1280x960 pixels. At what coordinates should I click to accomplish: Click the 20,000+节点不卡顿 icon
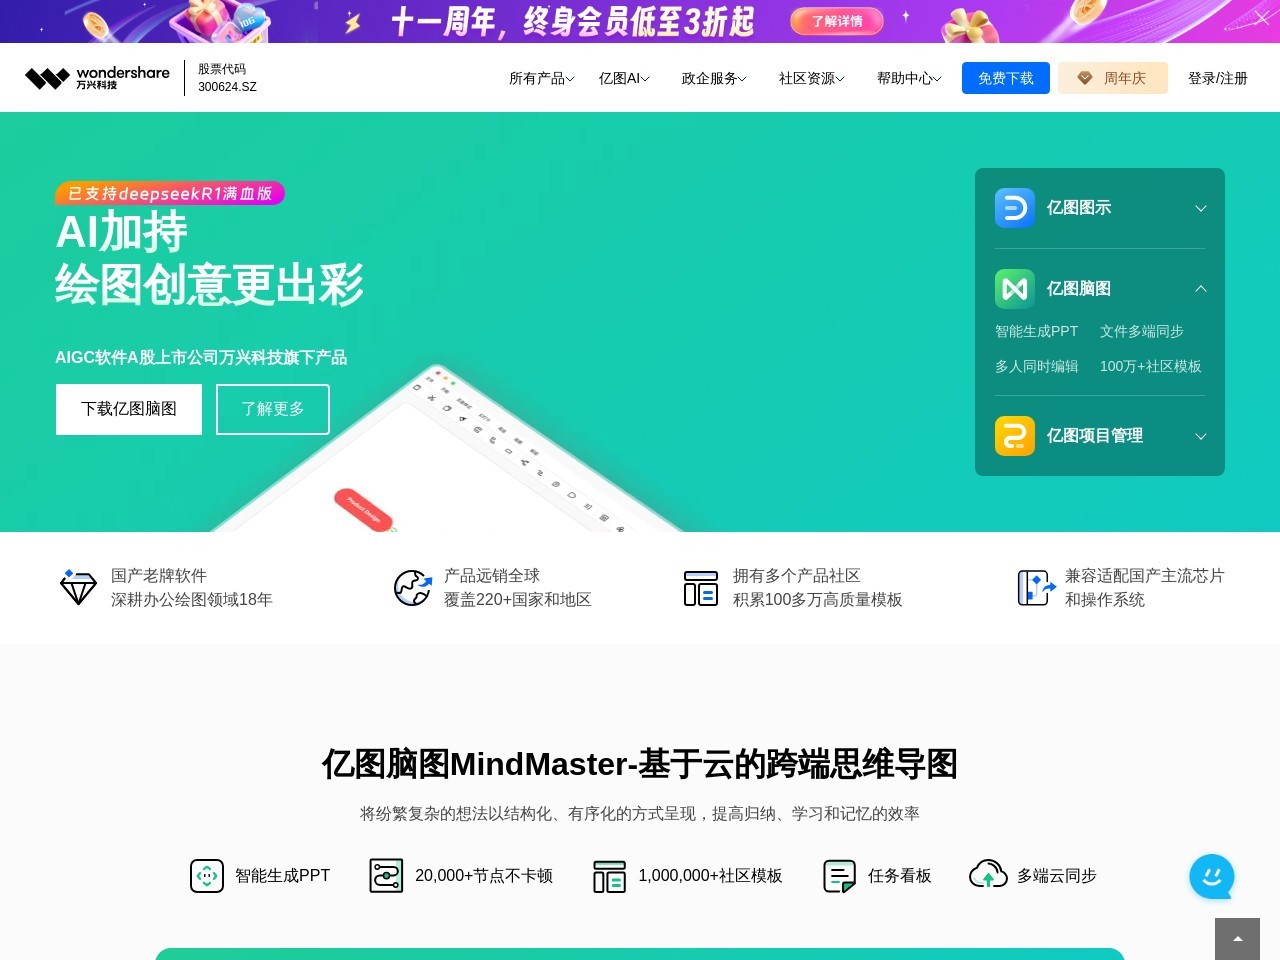(x=386, y=876)
